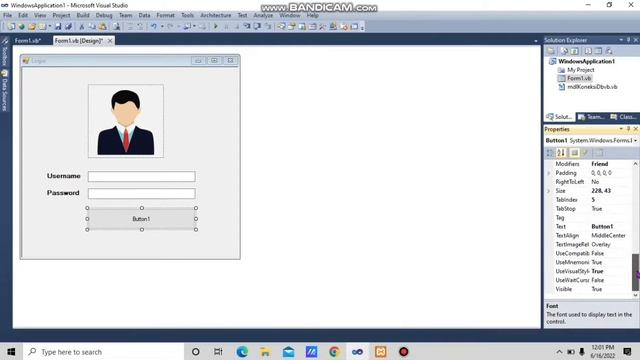Toggle auto-hide pin on Solution Explorer
Image resolution: width=640 pixels, height=360 pixels.
pos(629,40)
